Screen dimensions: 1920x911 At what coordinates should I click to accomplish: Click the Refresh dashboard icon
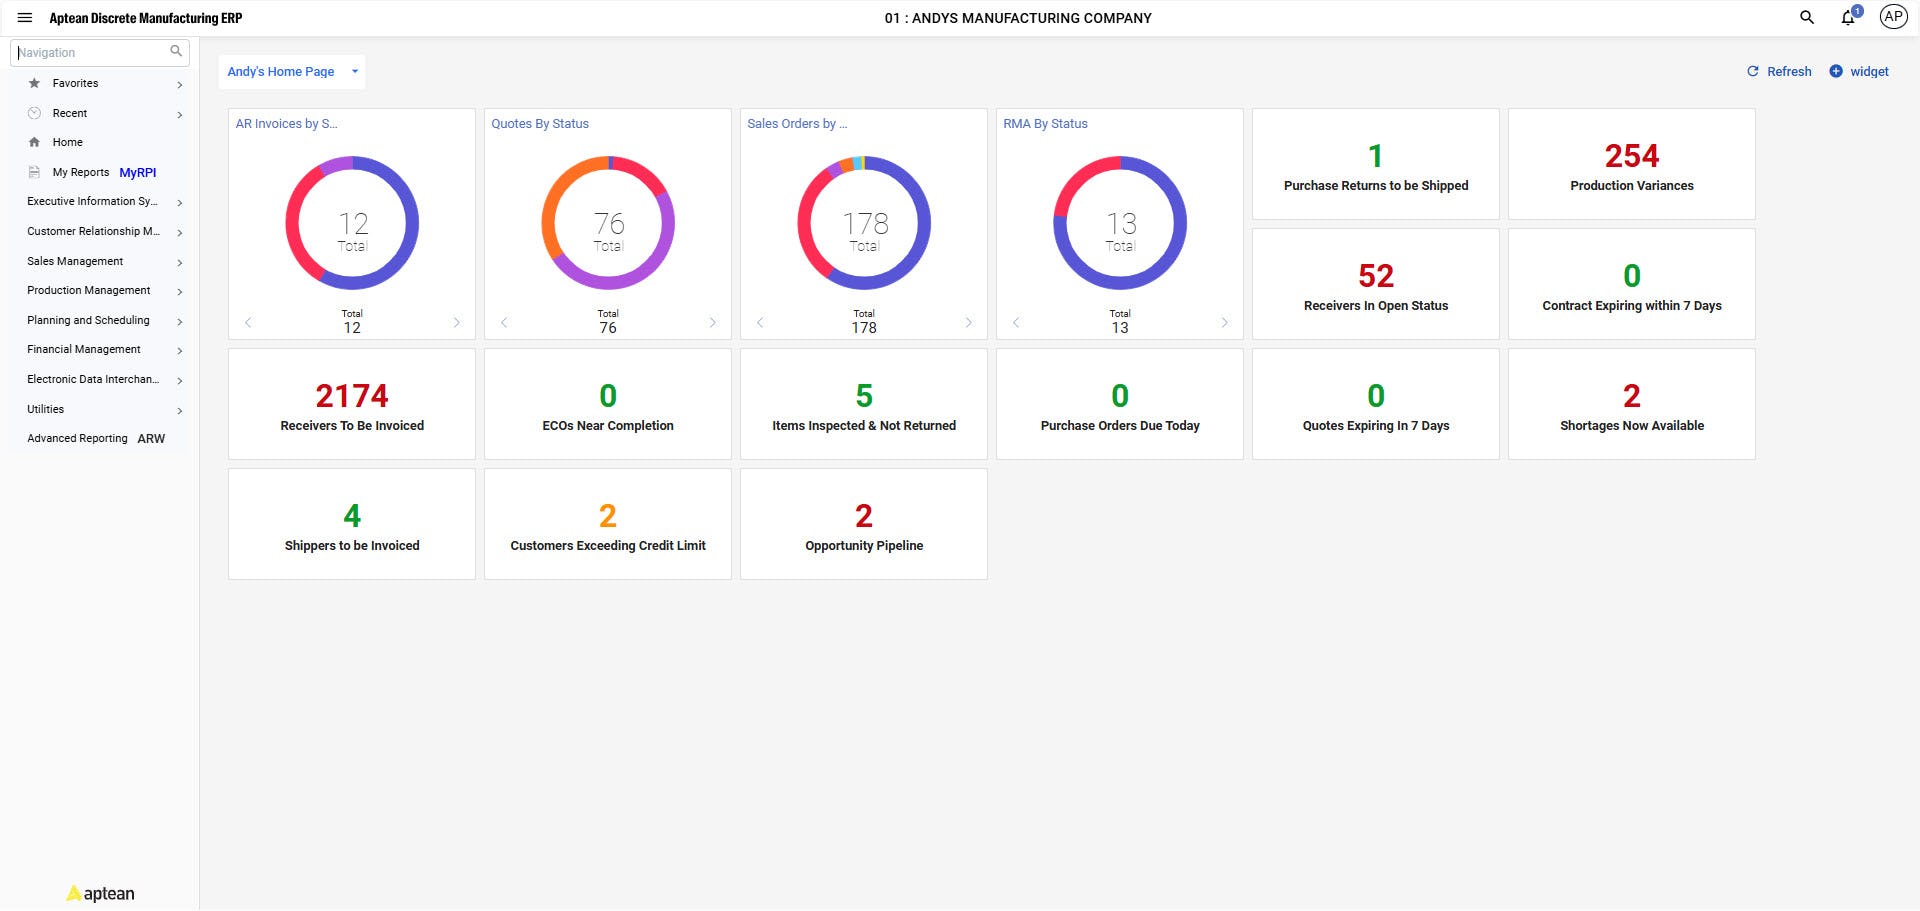(1752, 71)
